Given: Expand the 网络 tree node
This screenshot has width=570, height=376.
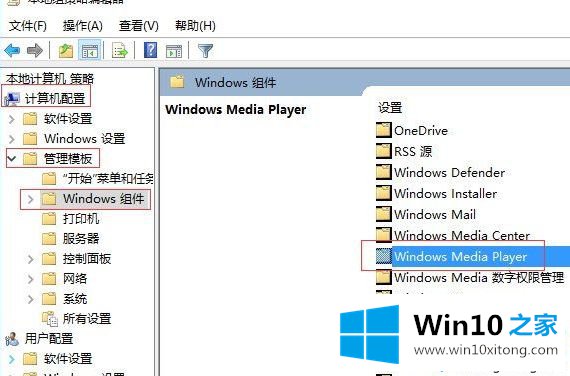Looking at the screenshot, I should (31, 279).
